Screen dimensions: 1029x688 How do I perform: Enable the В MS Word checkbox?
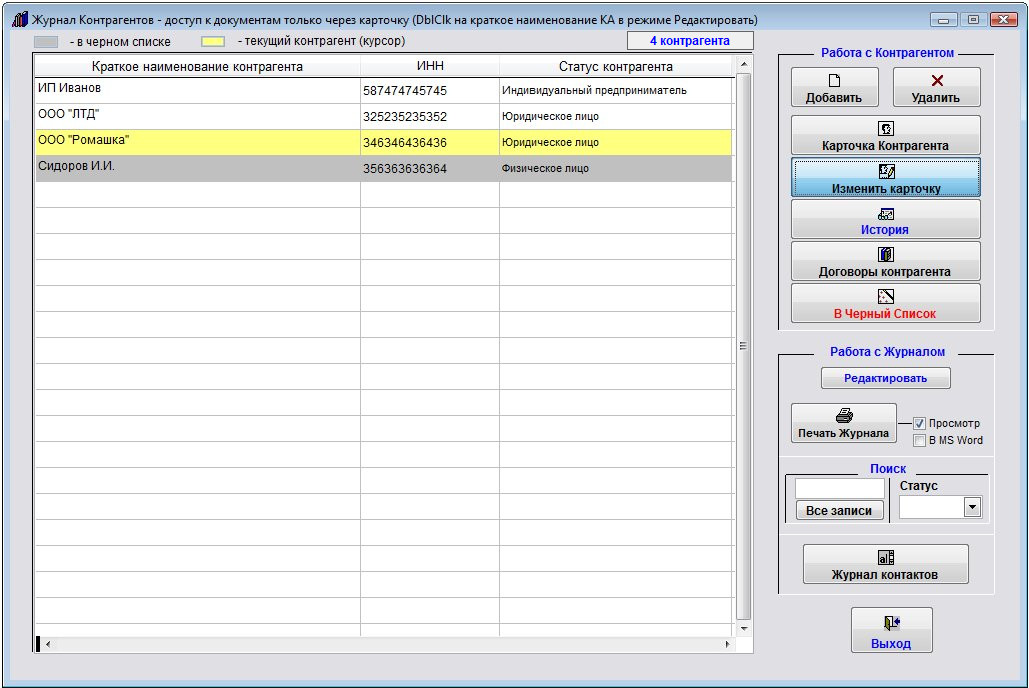tap(920, 440)
